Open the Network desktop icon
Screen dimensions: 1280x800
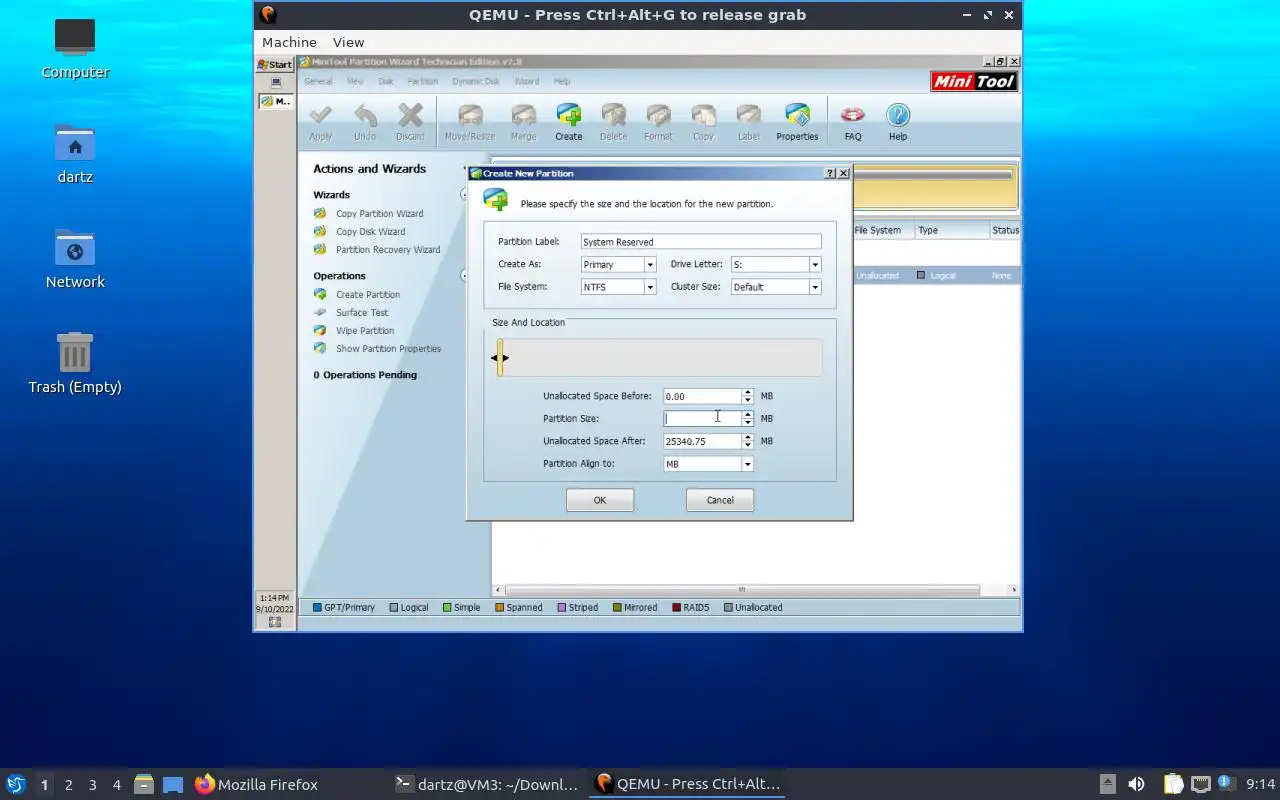click(x=75, y=259)
